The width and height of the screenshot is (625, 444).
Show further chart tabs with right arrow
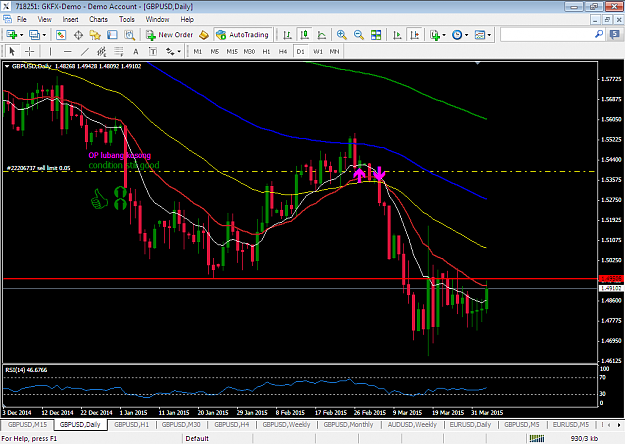[x=619, y=425]
